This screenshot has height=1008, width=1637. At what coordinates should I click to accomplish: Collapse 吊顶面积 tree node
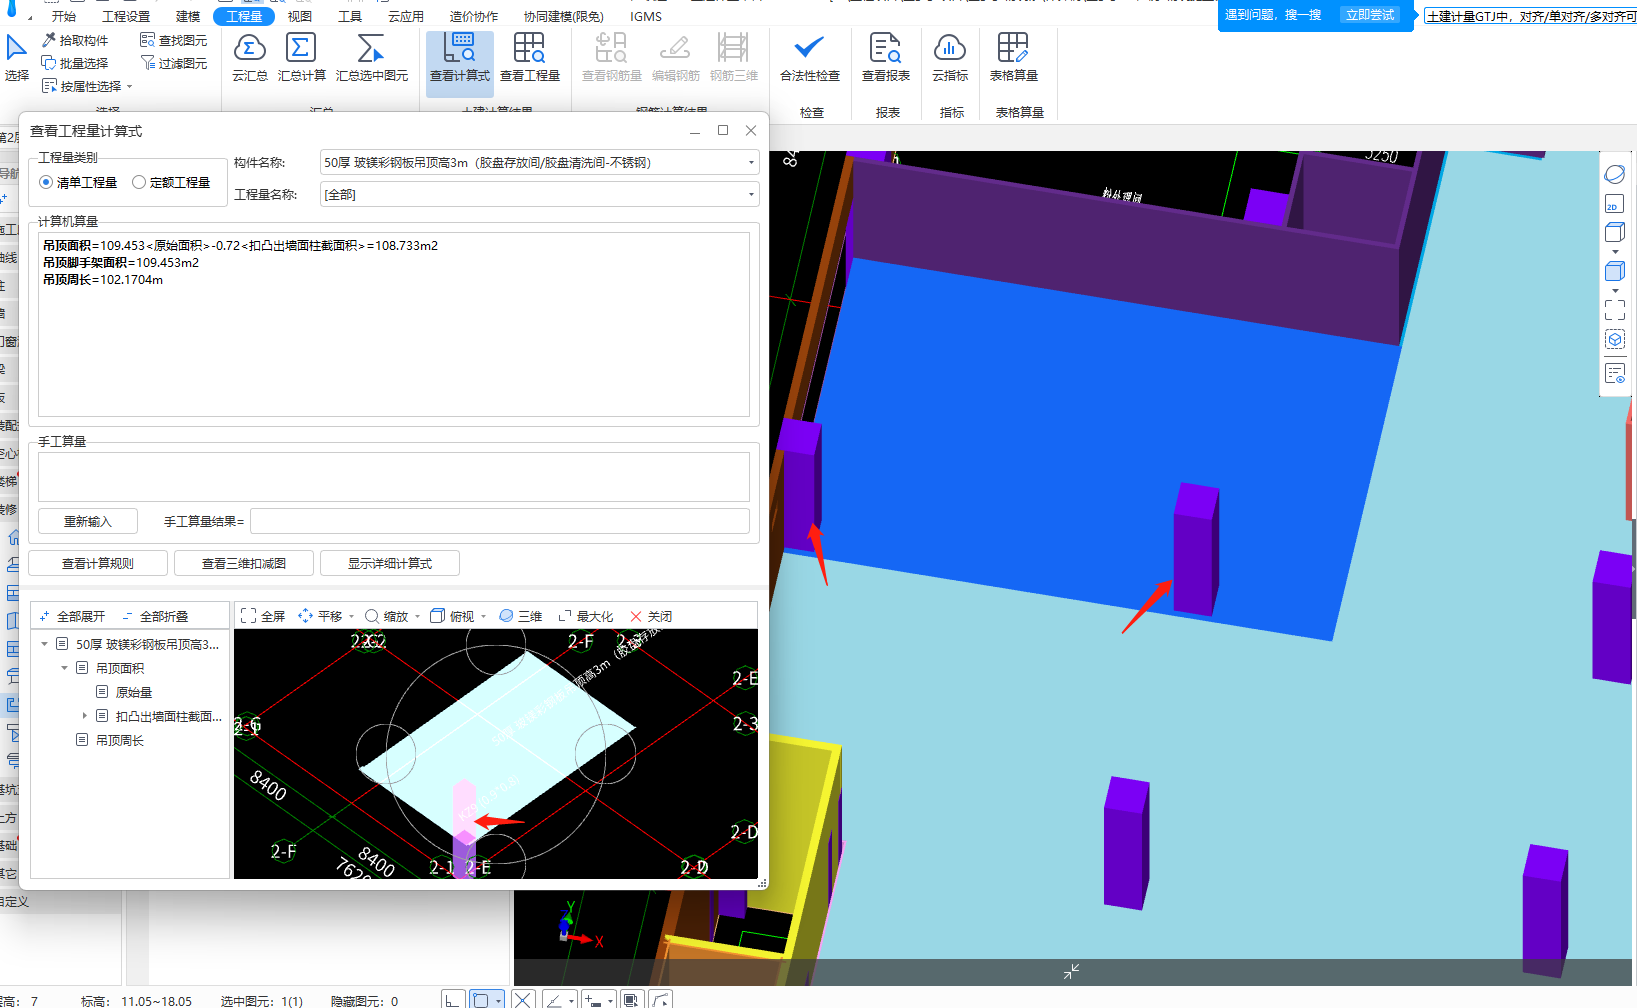pyautogui.click(x=65, y=668)
